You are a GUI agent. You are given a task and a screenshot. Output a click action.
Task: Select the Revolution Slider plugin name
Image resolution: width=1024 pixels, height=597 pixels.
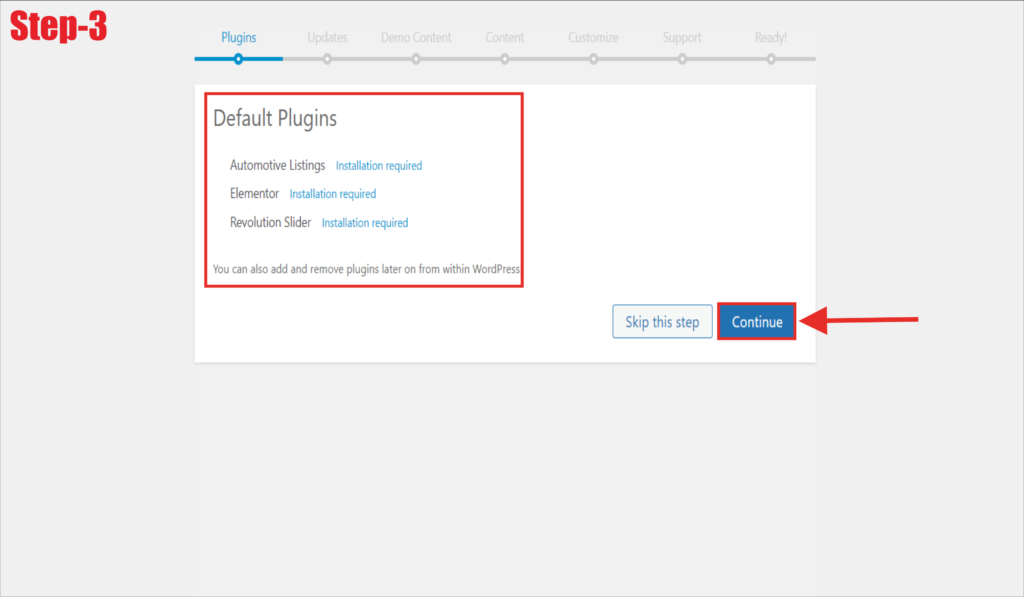[270, 222]
